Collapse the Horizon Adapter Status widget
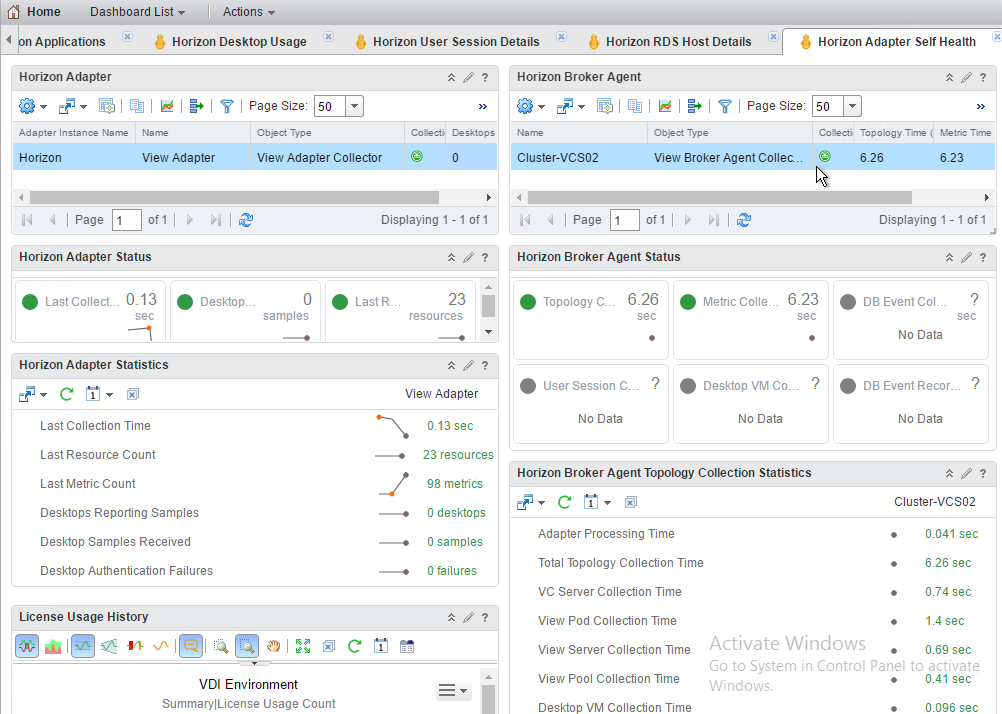 [451, 258]
